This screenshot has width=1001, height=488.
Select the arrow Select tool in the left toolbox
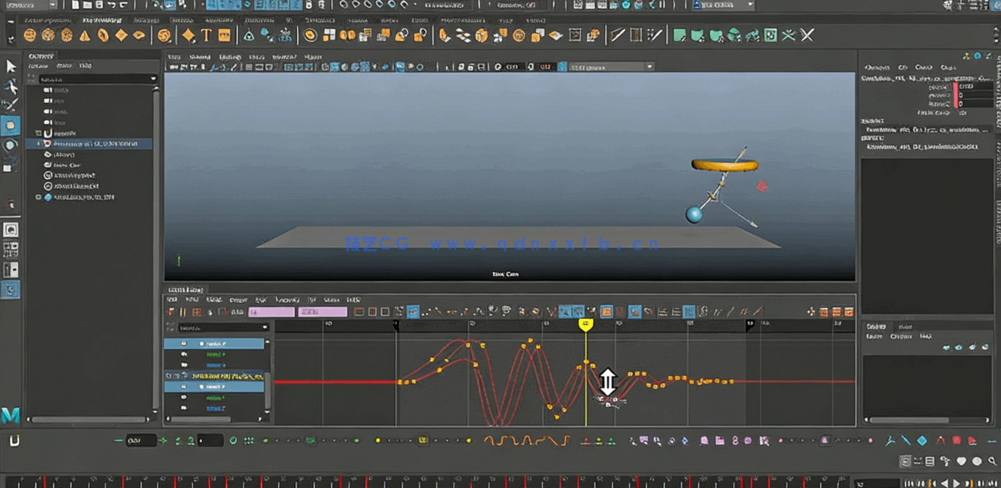(x=11, y=66)
